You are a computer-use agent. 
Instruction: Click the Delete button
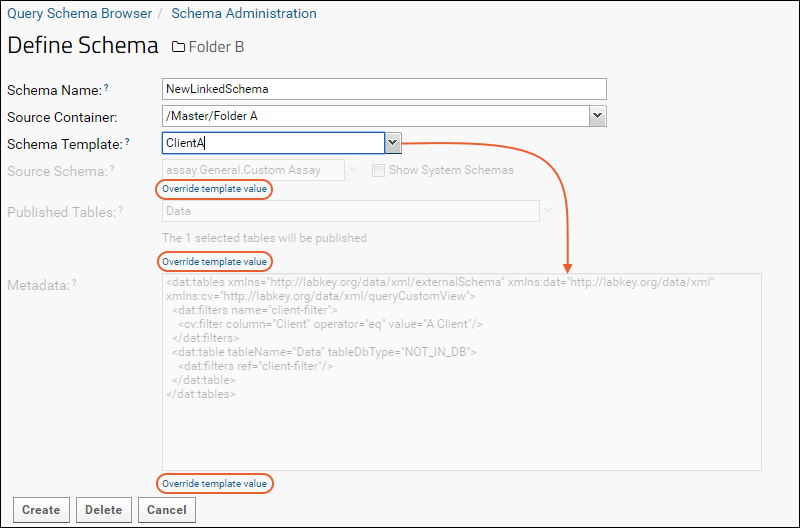coord(104,510)
